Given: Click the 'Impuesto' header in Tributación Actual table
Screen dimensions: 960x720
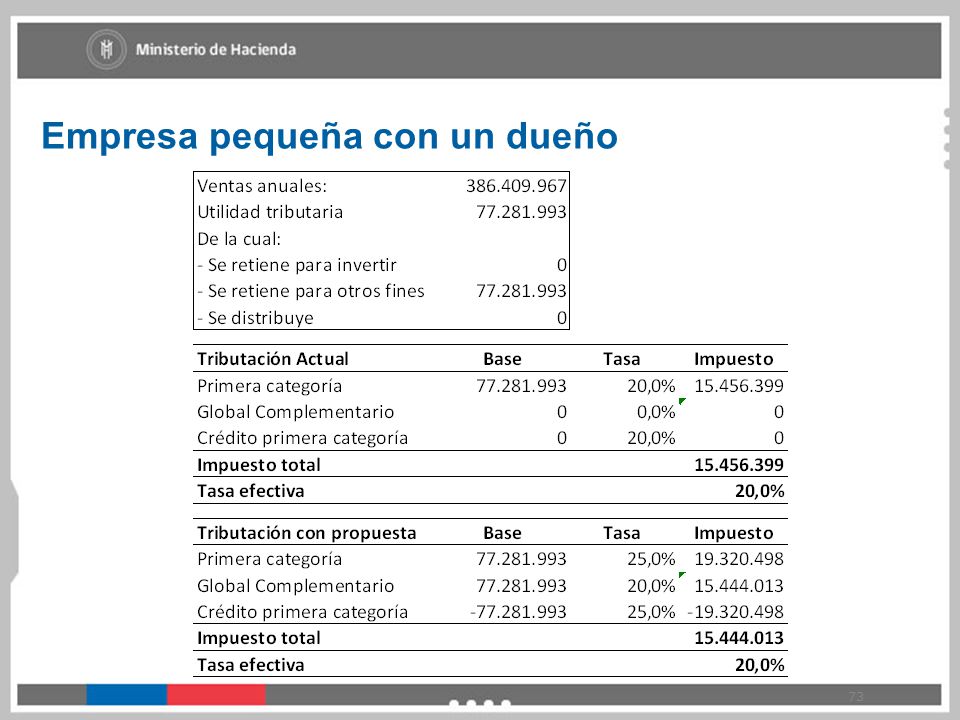Looking at the screenshot, I should tap(733, 359).
